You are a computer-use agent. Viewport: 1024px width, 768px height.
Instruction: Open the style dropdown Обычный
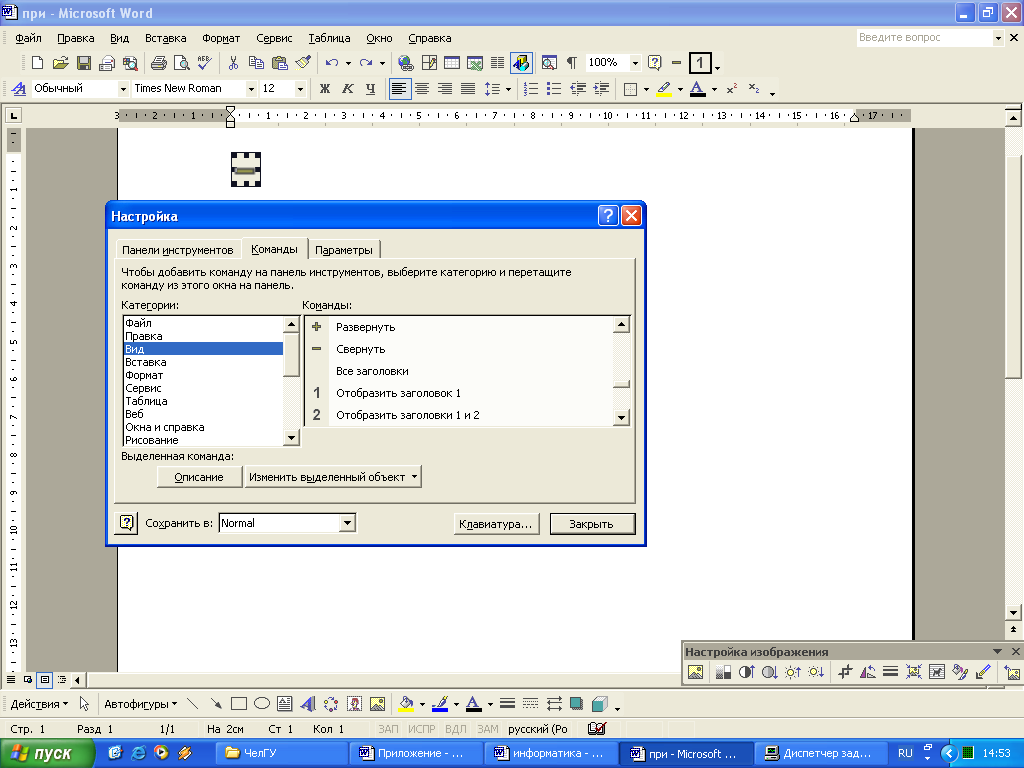pos(123,89)
